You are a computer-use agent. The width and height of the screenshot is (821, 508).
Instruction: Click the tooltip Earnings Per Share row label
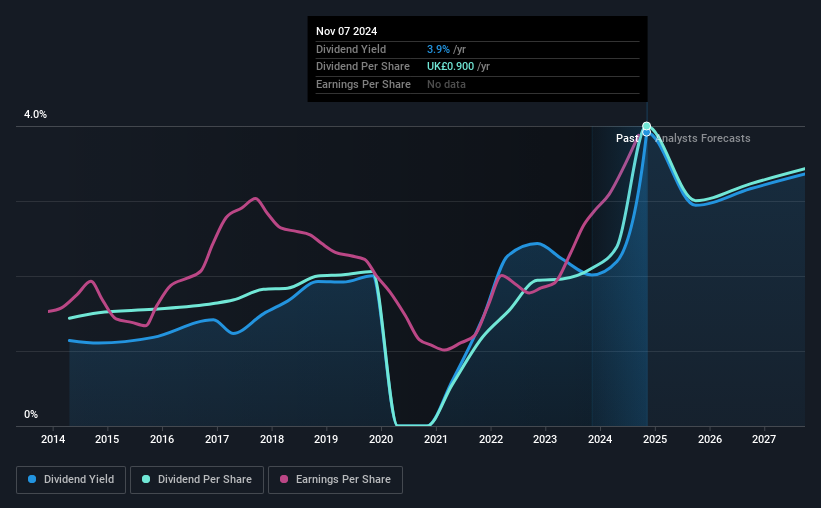[x=363, y=84]
